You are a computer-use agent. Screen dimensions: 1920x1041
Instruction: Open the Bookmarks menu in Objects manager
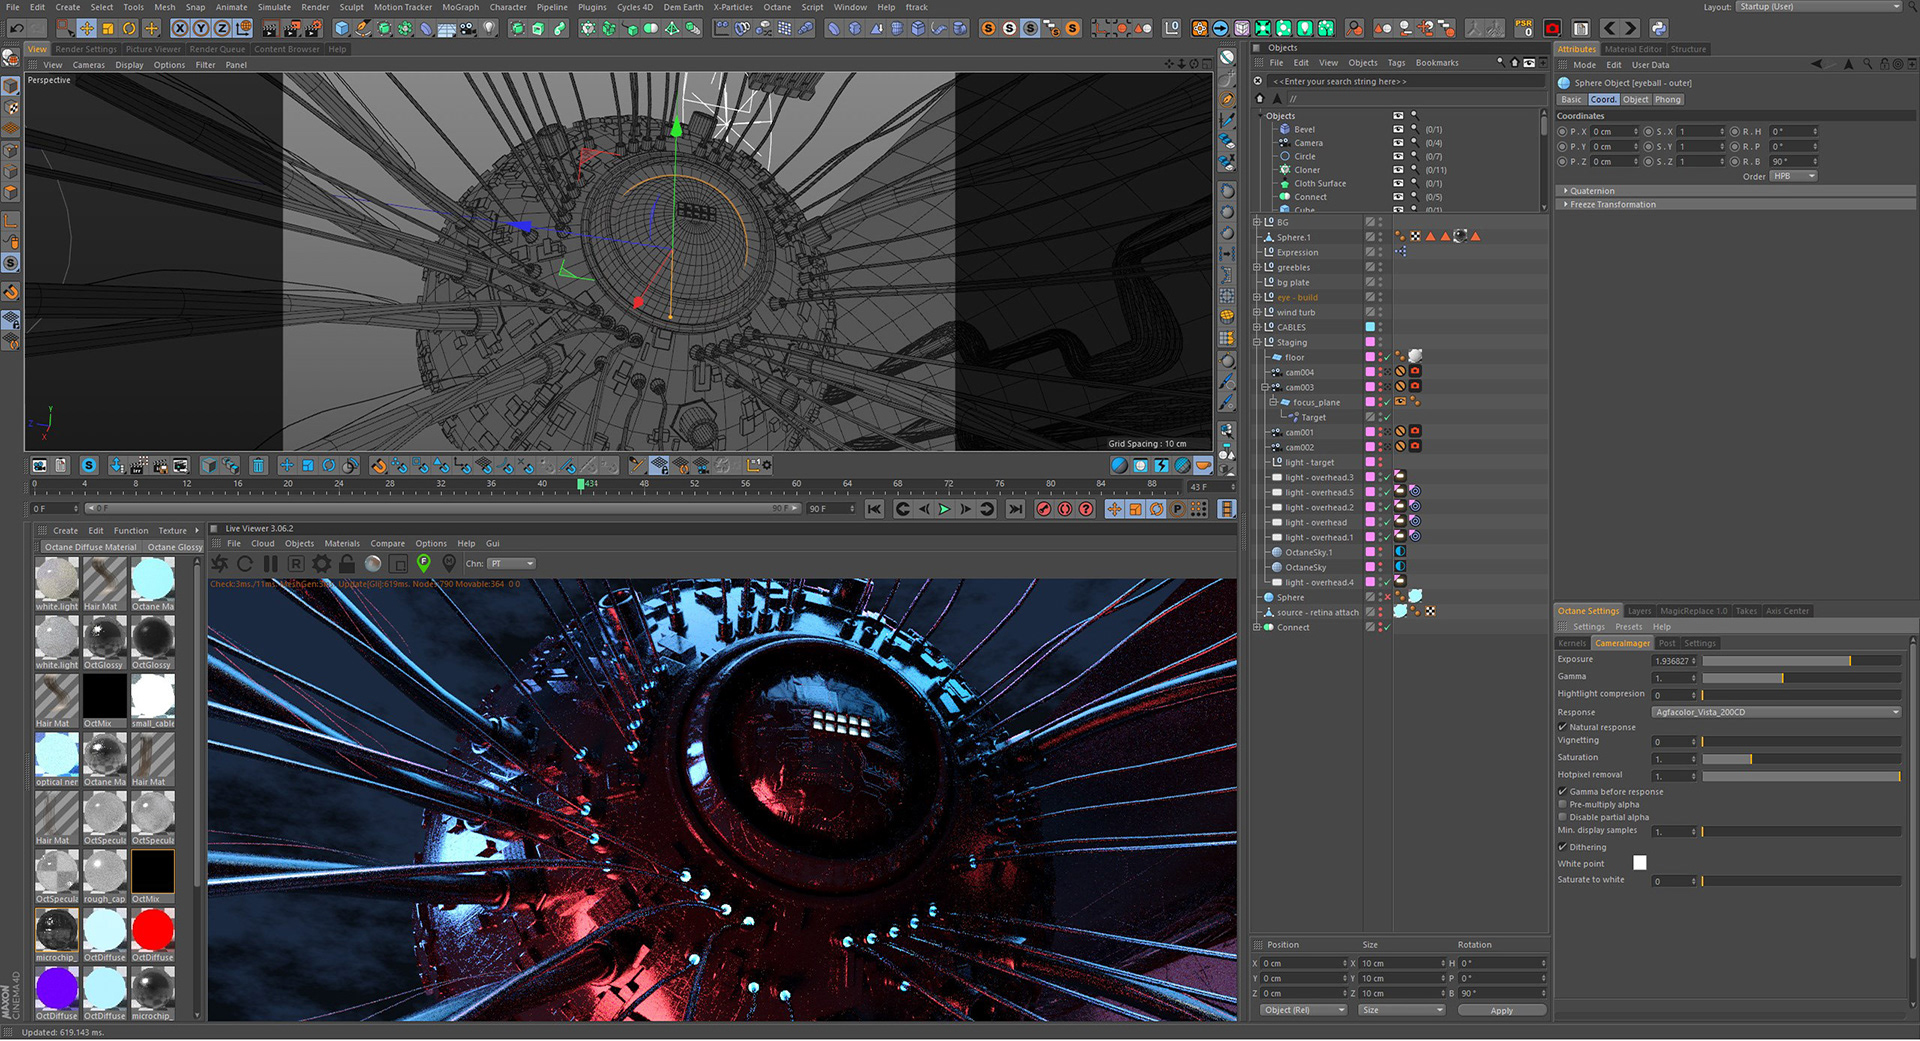[1437, 63]
